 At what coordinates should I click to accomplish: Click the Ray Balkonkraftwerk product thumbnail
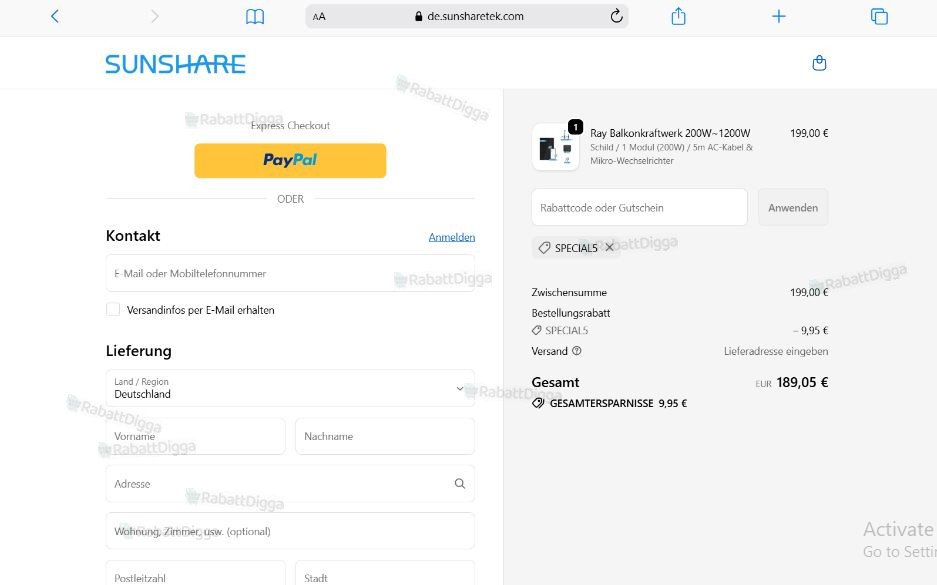555,147
